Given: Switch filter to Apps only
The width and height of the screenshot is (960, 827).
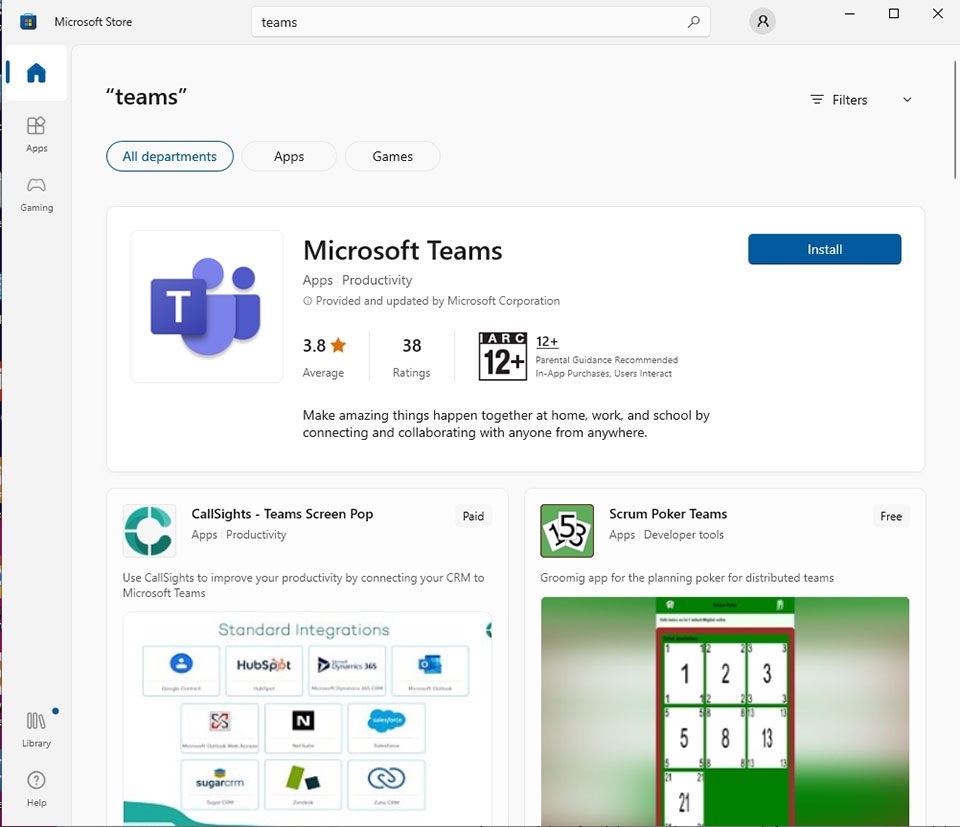Looking at the screenshot, I should (x=288, y=156).
